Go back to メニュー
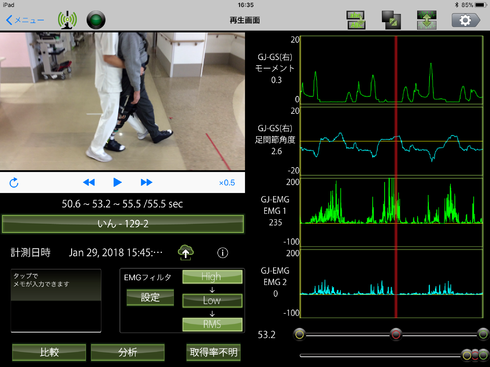Image resolution: width=490 pixels, height=367 pixels. [25, 20]
